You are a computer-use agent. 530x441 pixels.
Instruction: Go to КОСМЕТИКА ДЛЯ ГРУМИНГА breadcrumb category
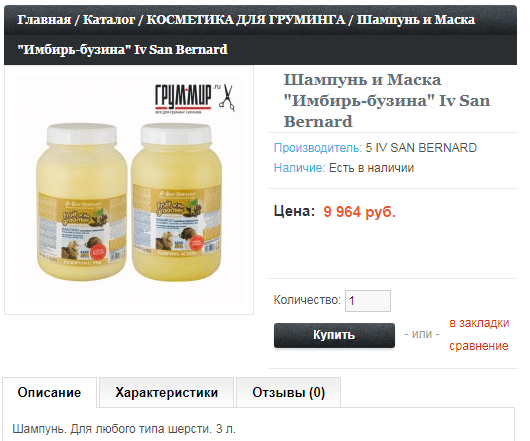[x=246, y=20]
